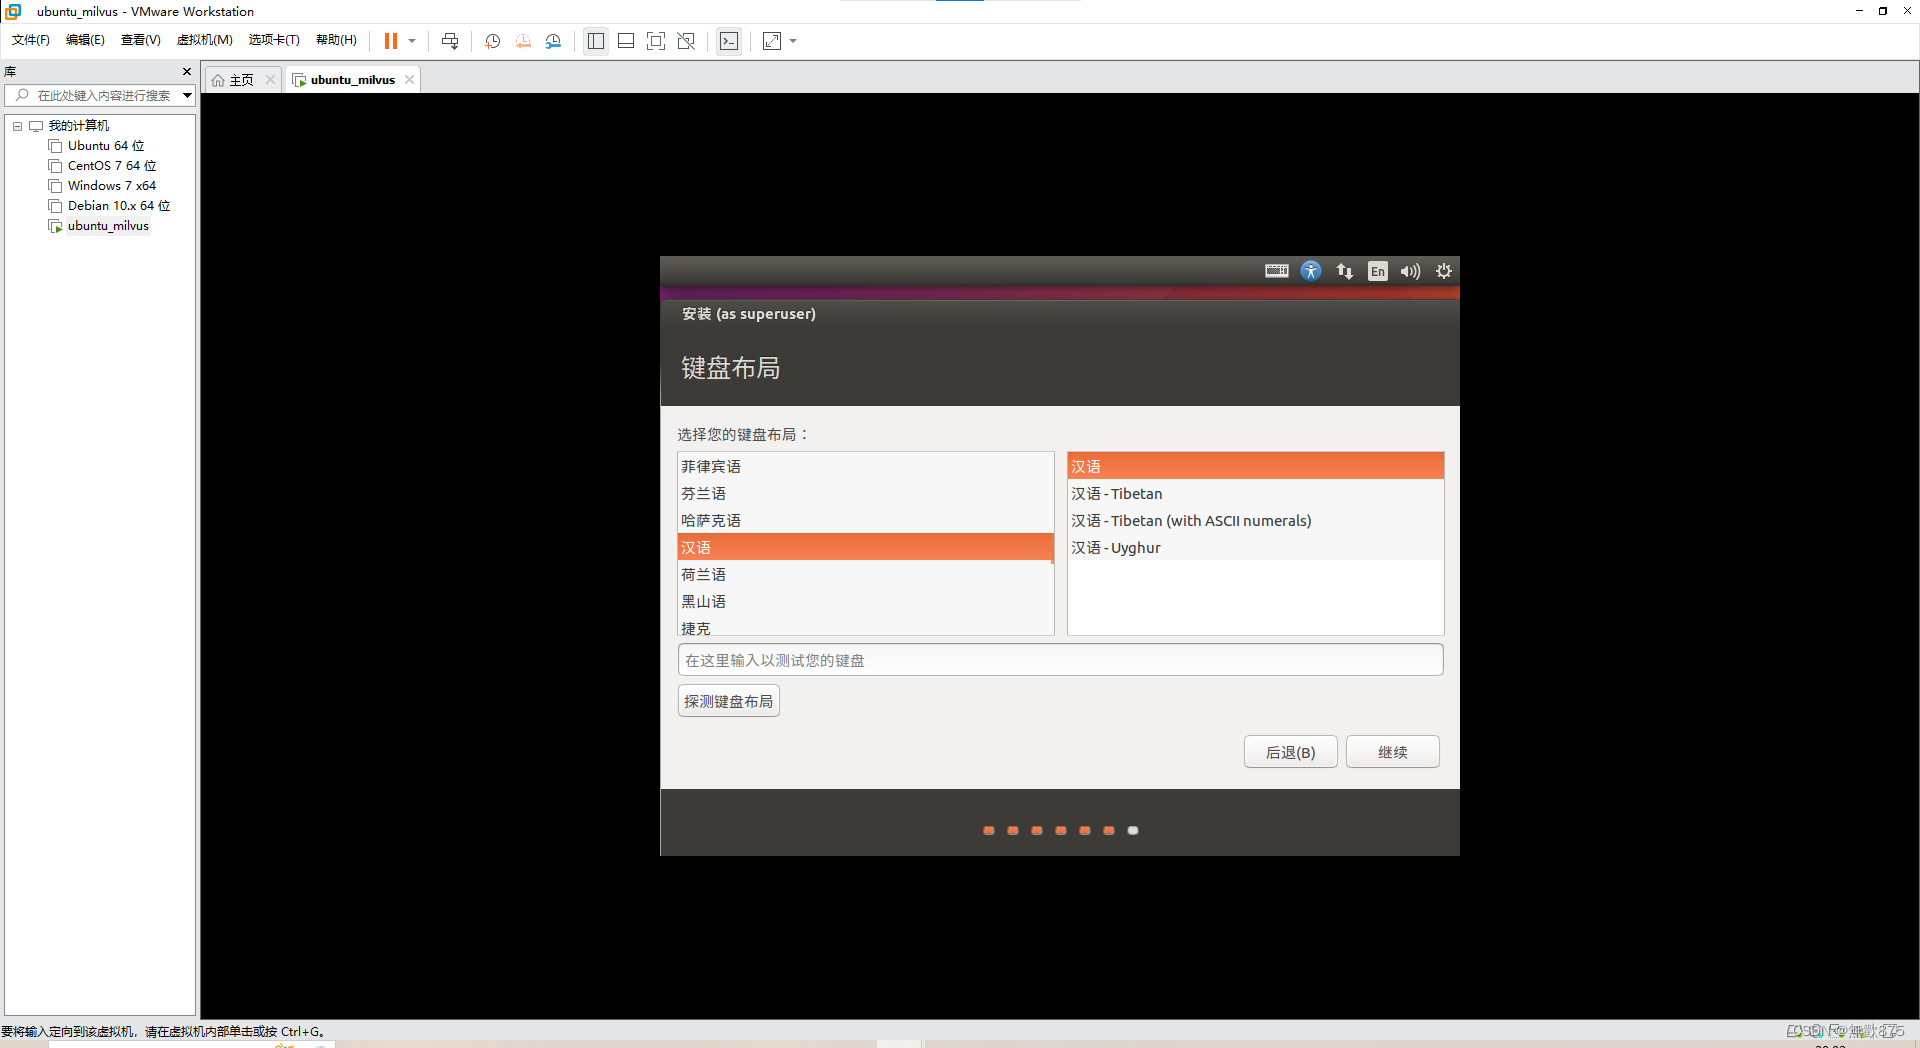Select 黑山语 in the layout list
This screenshot has width=1920, height=1048.
point(865,602)
